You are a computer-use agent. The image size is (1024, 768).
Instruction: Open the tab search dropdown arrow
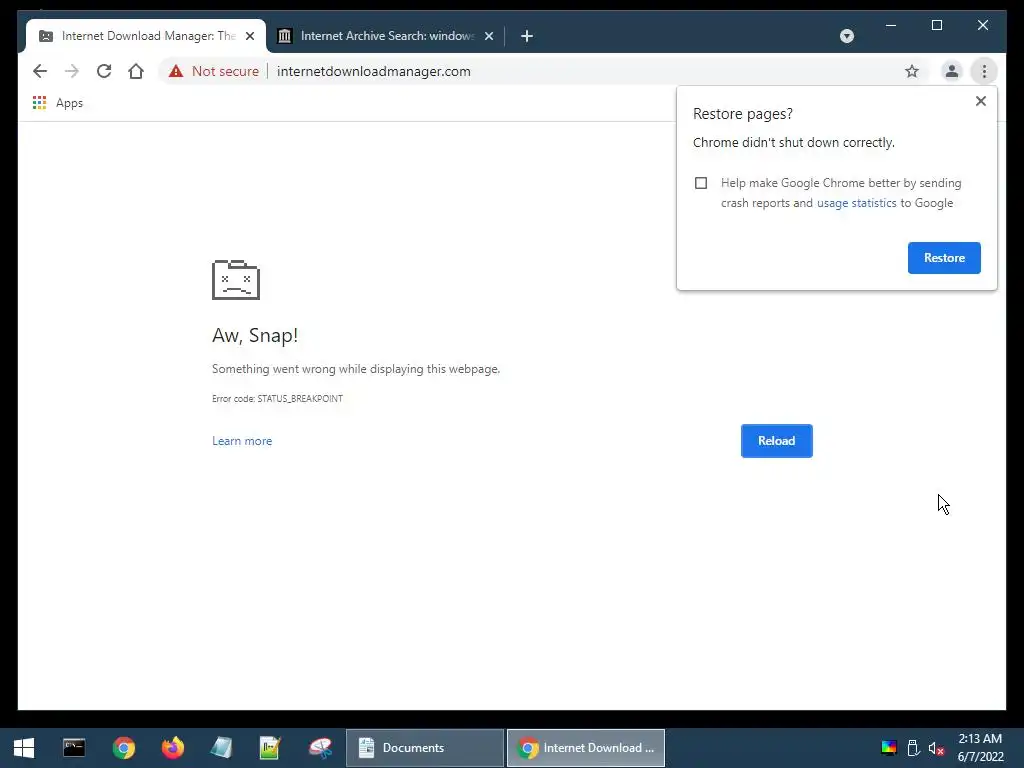[846, 36]
